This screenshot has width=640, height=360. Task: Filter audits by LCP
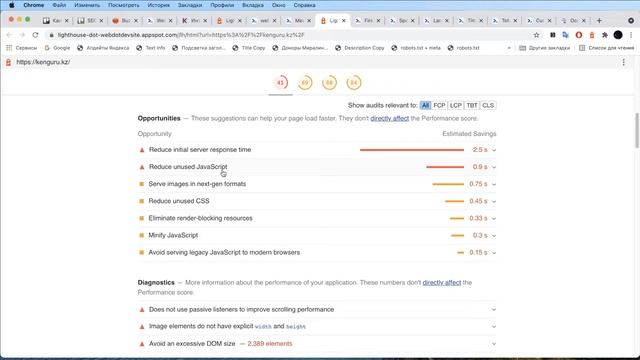pos(456,105)
